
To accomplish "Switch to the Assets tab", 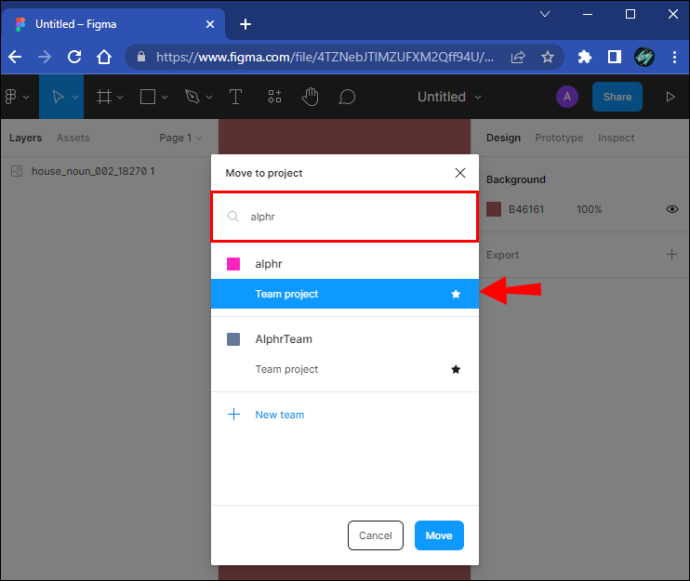I will [73, 138].
